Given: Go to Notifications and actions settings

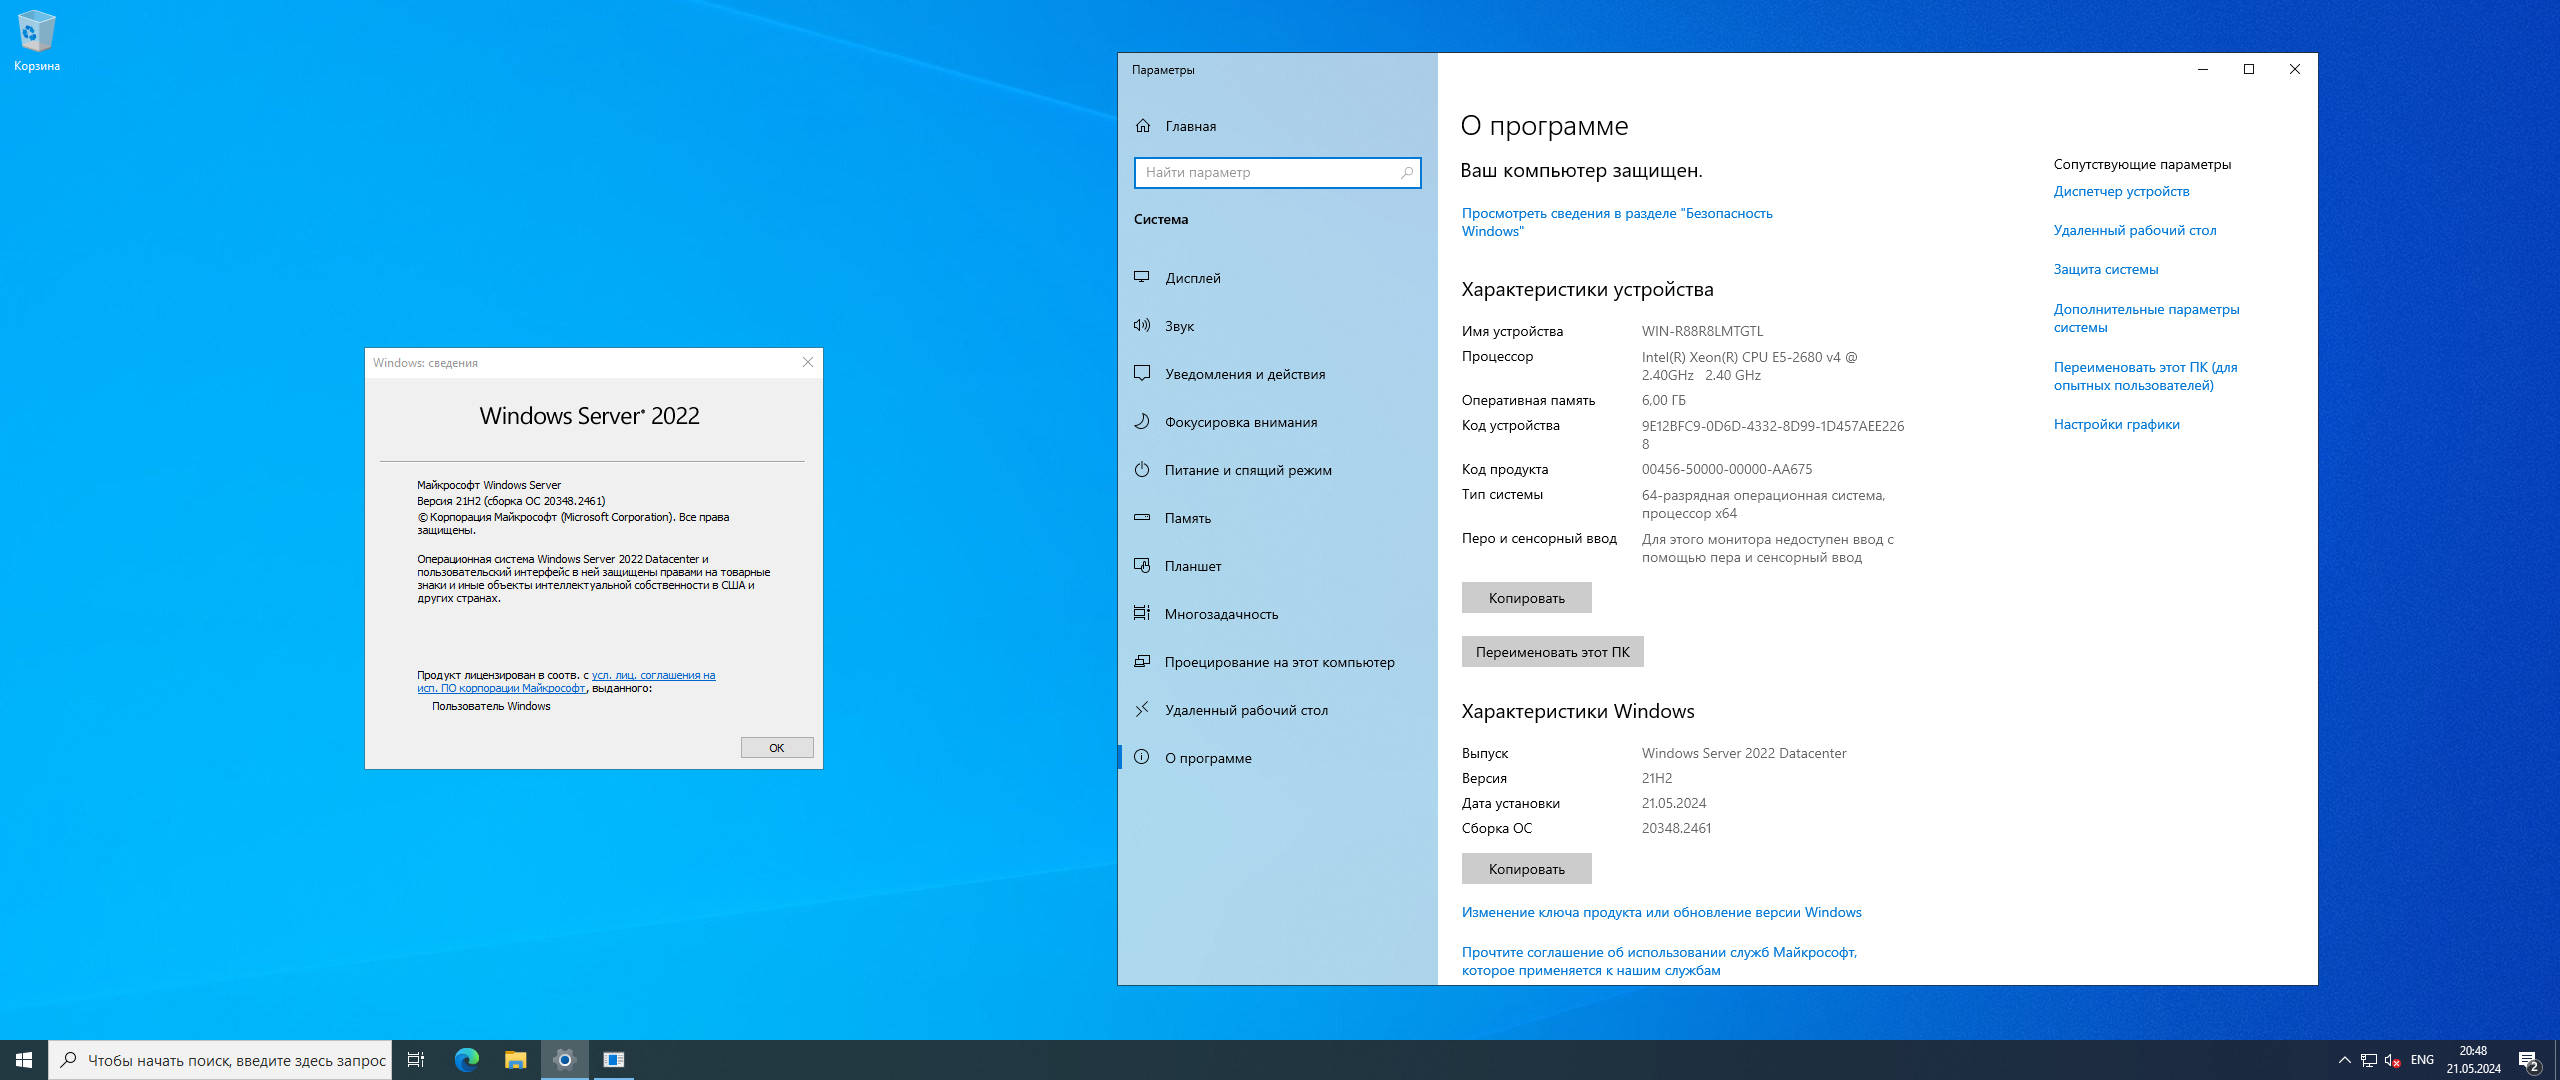Looking at the screenshot, I should tap(1244, 374).
